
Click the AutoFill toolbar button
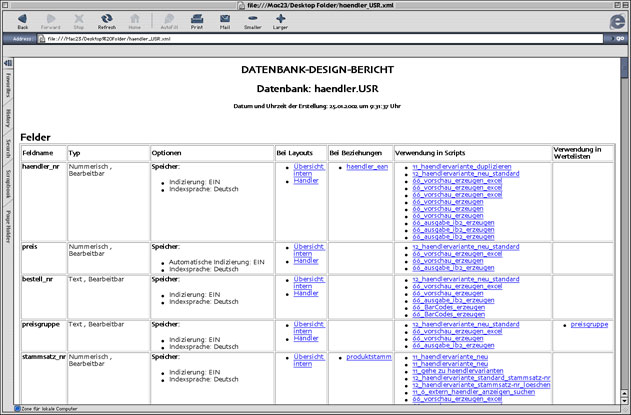(x=169, y=21)
